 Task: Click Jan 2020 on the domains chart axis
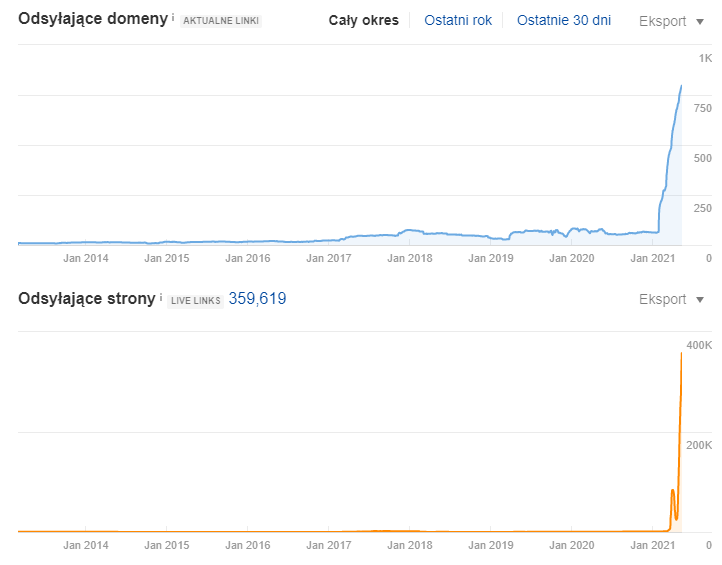[573, 258]
